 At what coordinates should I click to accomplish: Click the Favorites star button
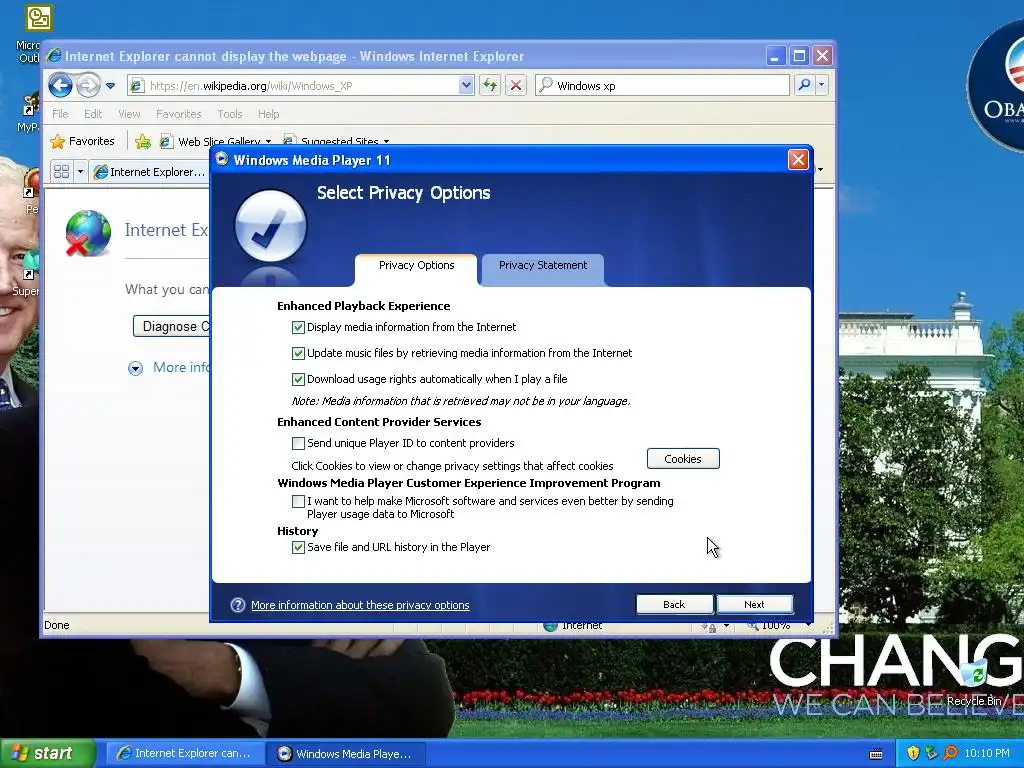[x=82, y=141]
